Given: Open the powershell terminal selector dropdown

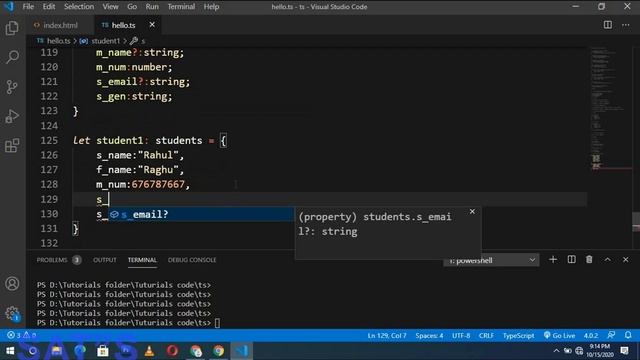Looking at the screenshot, I should click(491, 260).
